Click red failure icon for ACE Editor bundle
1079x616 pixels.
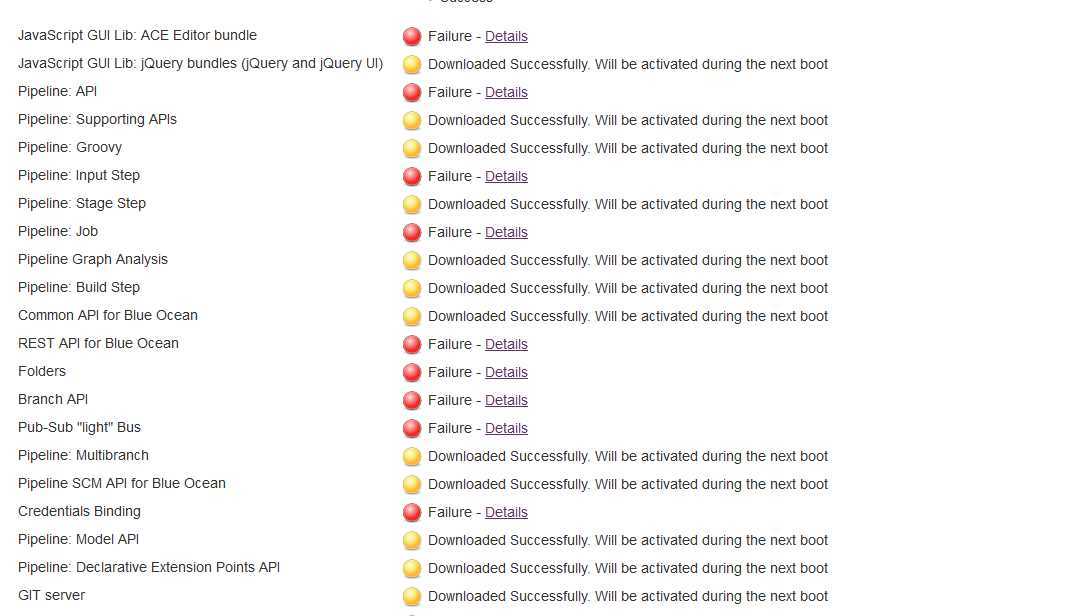pos(411,37)
